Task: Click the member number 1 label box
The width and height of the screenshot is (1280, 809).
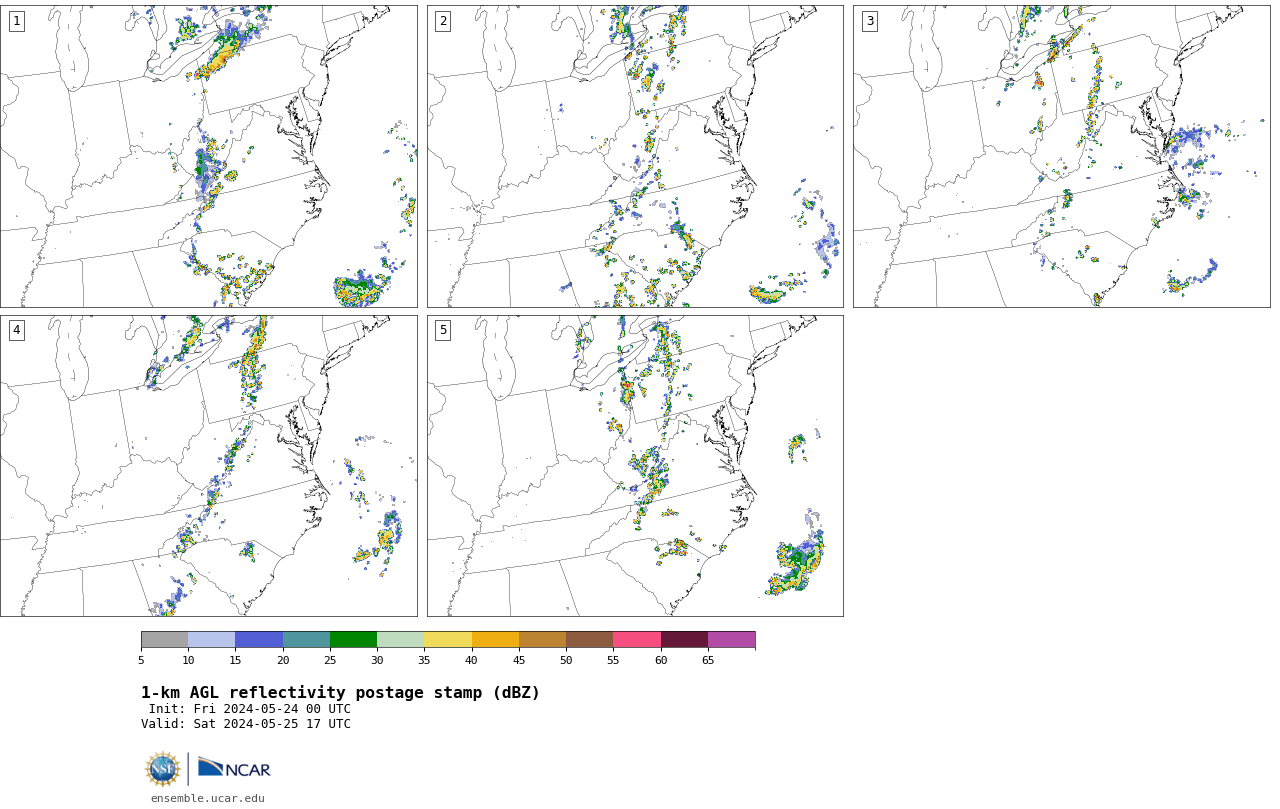Action: pyautogui.click(x=16, y=21)
